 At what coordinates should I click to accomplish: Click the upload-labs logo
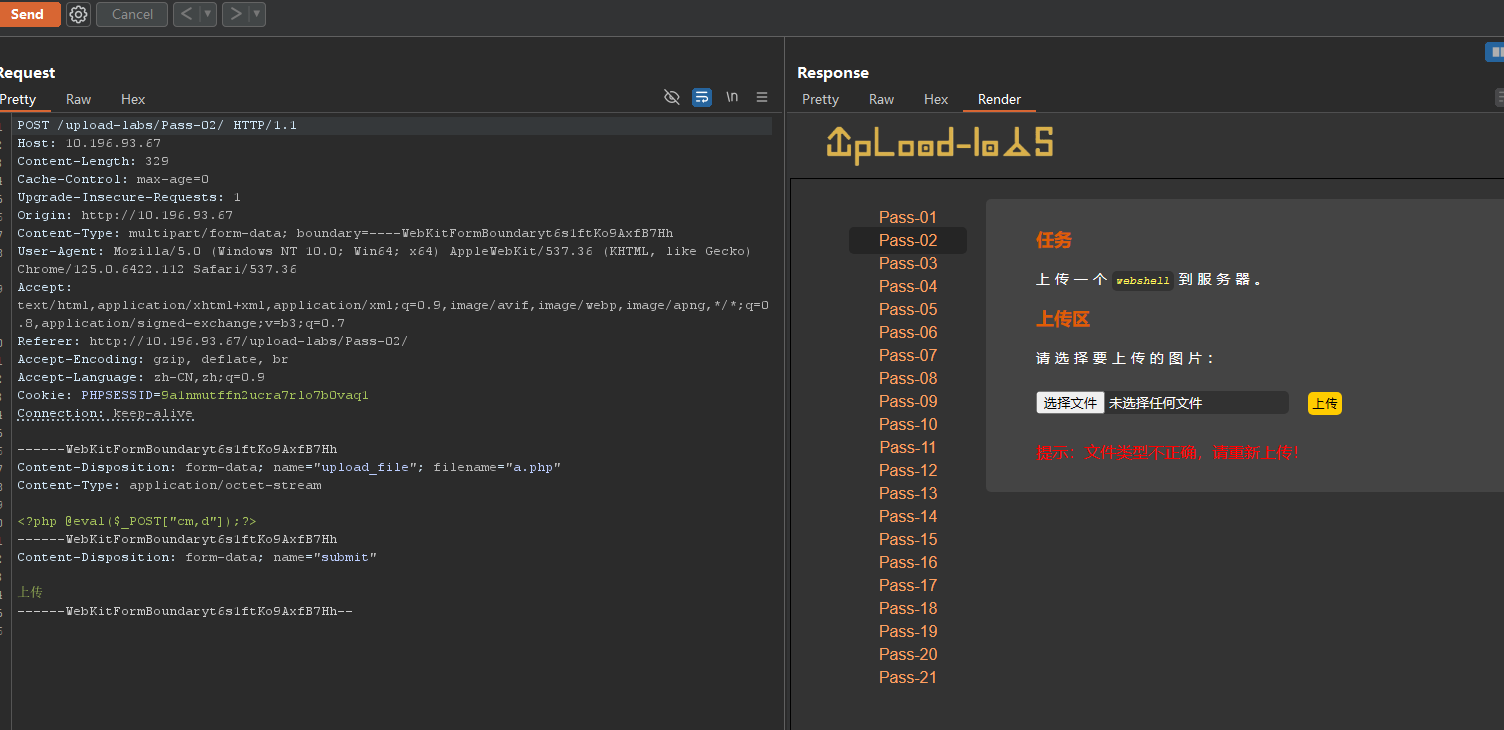coord(939,144)
